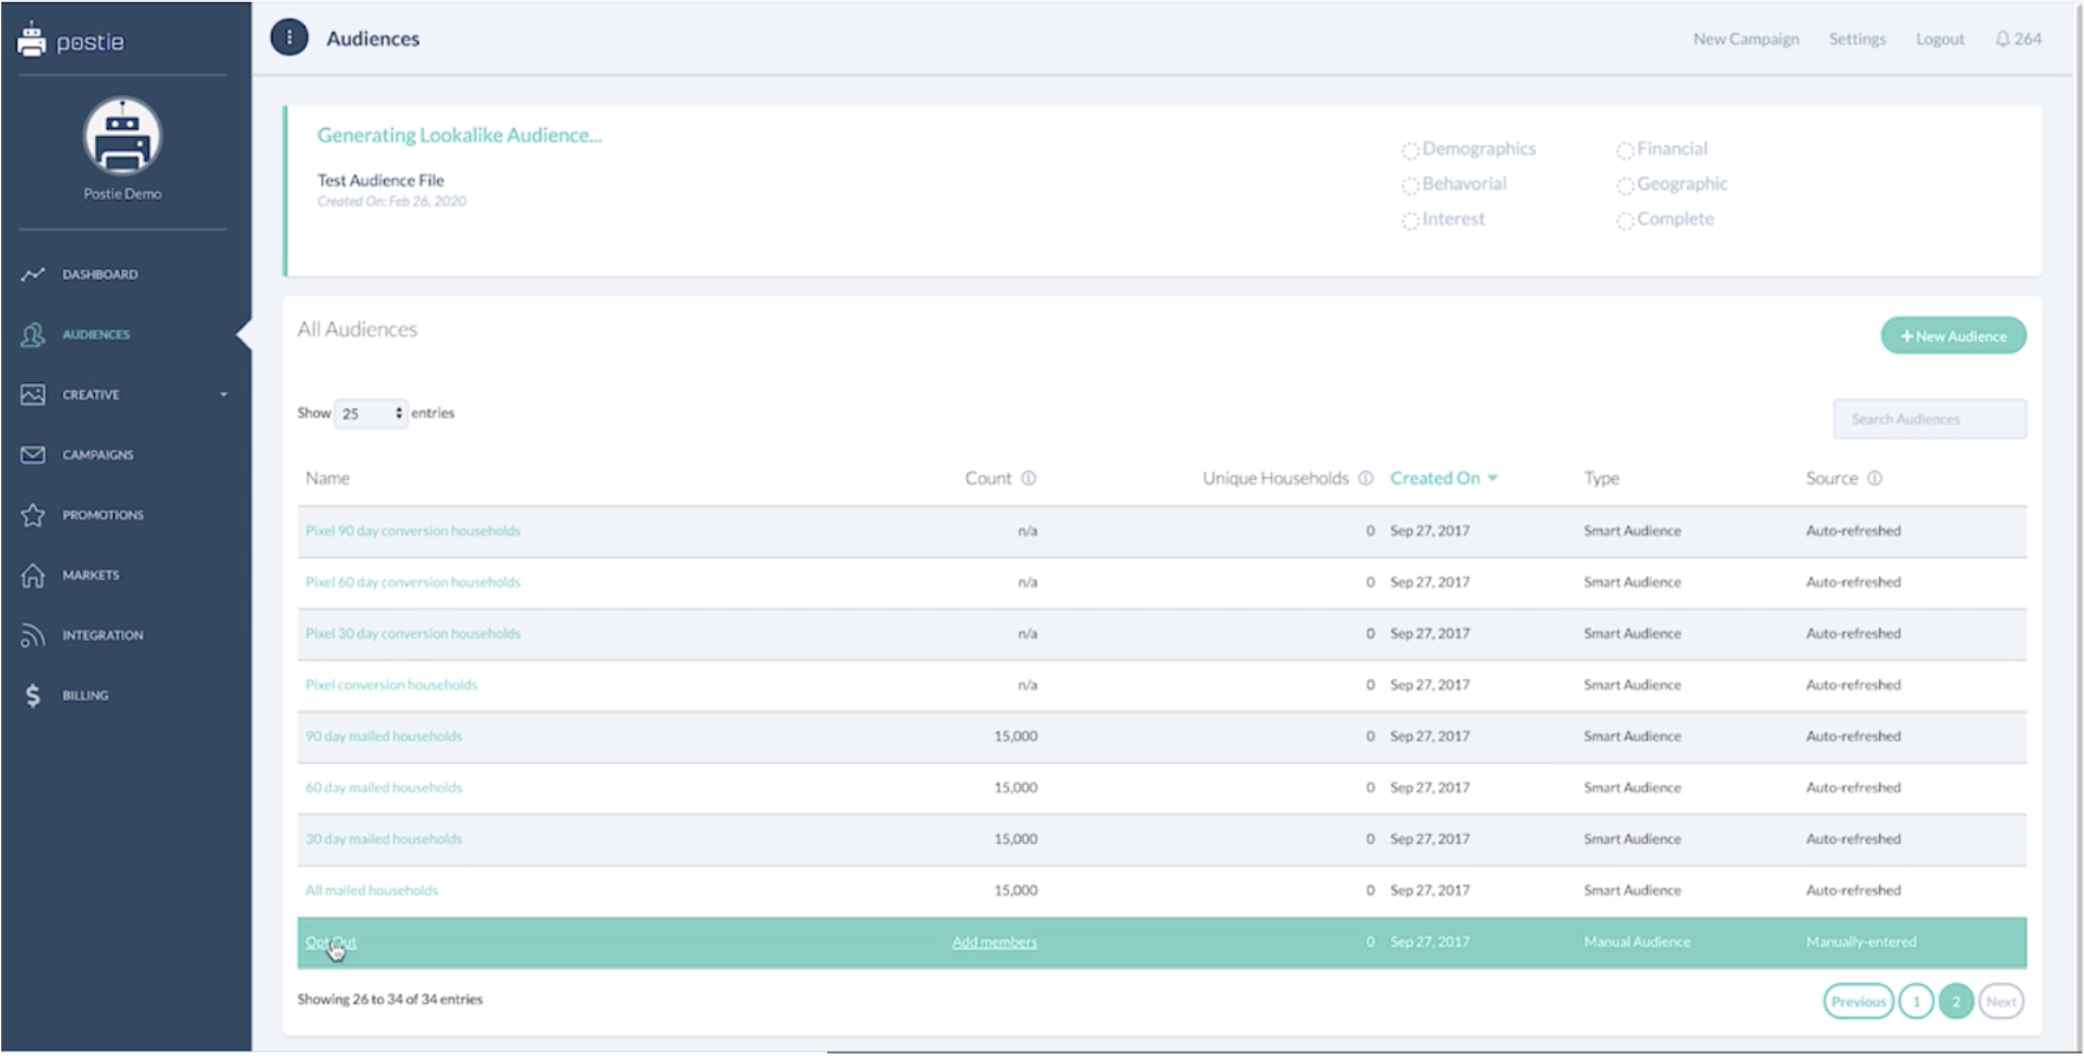Click the Count column info icon

1028,478
